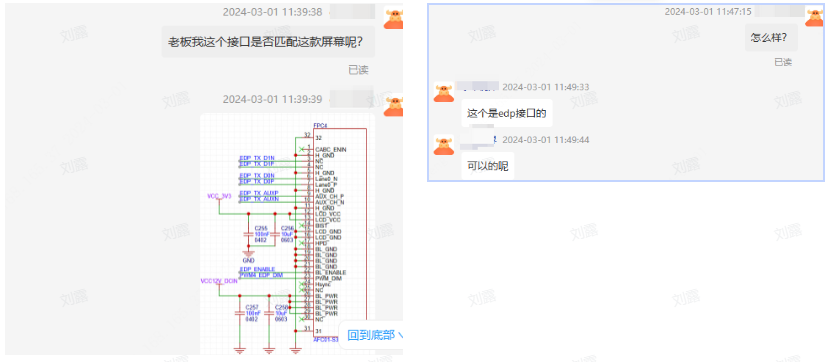Image resolution: width=830 pixels, height=362 pixels.
Task: Click the 这个是edp接口的 message bubble
Action: coord(507,113)
